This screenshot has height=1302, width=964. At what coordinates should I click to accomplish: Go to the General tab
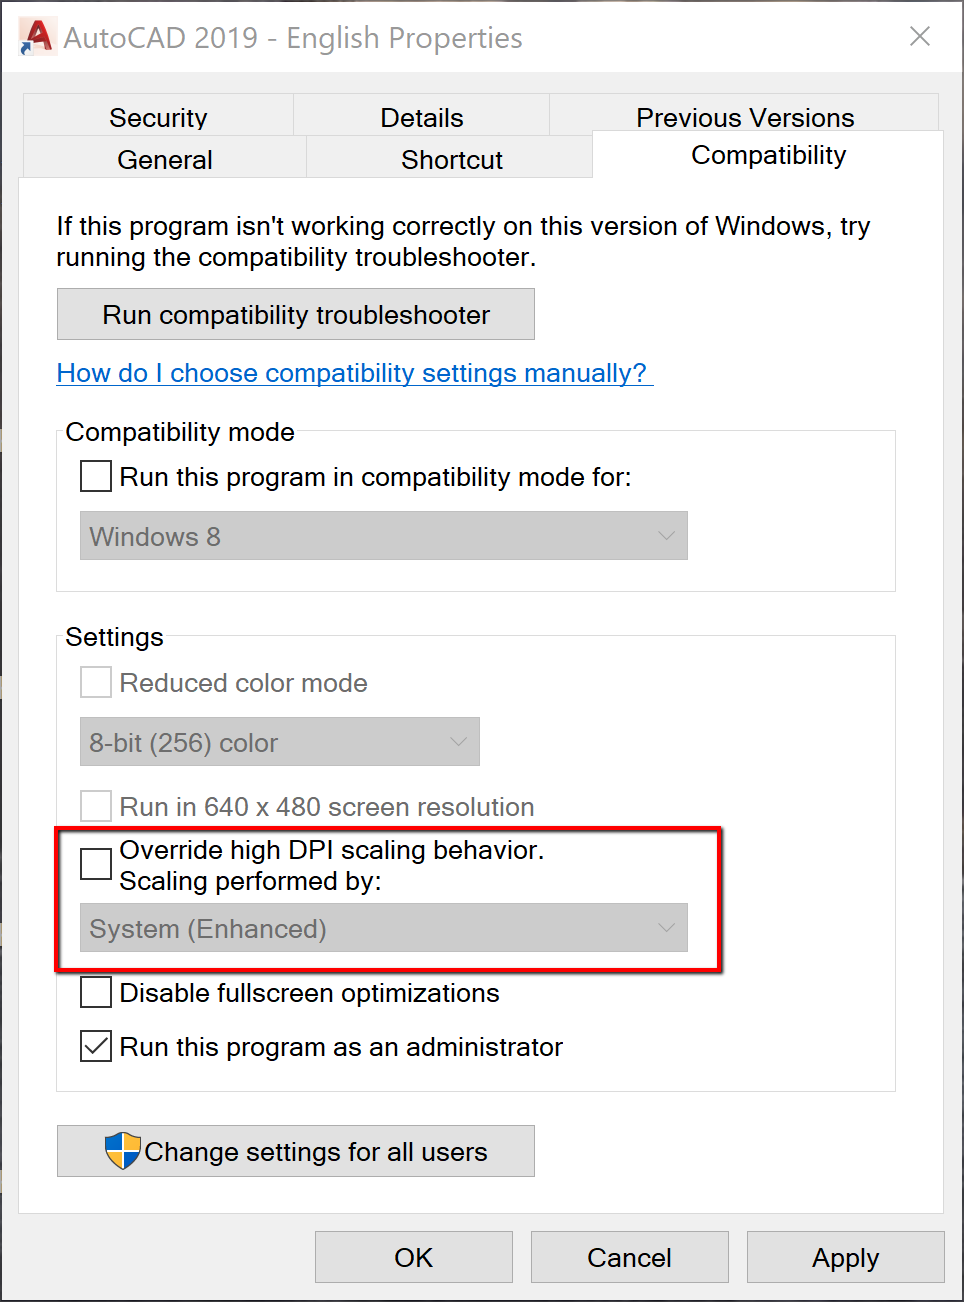pyautogui.click(x=164, y=159)
